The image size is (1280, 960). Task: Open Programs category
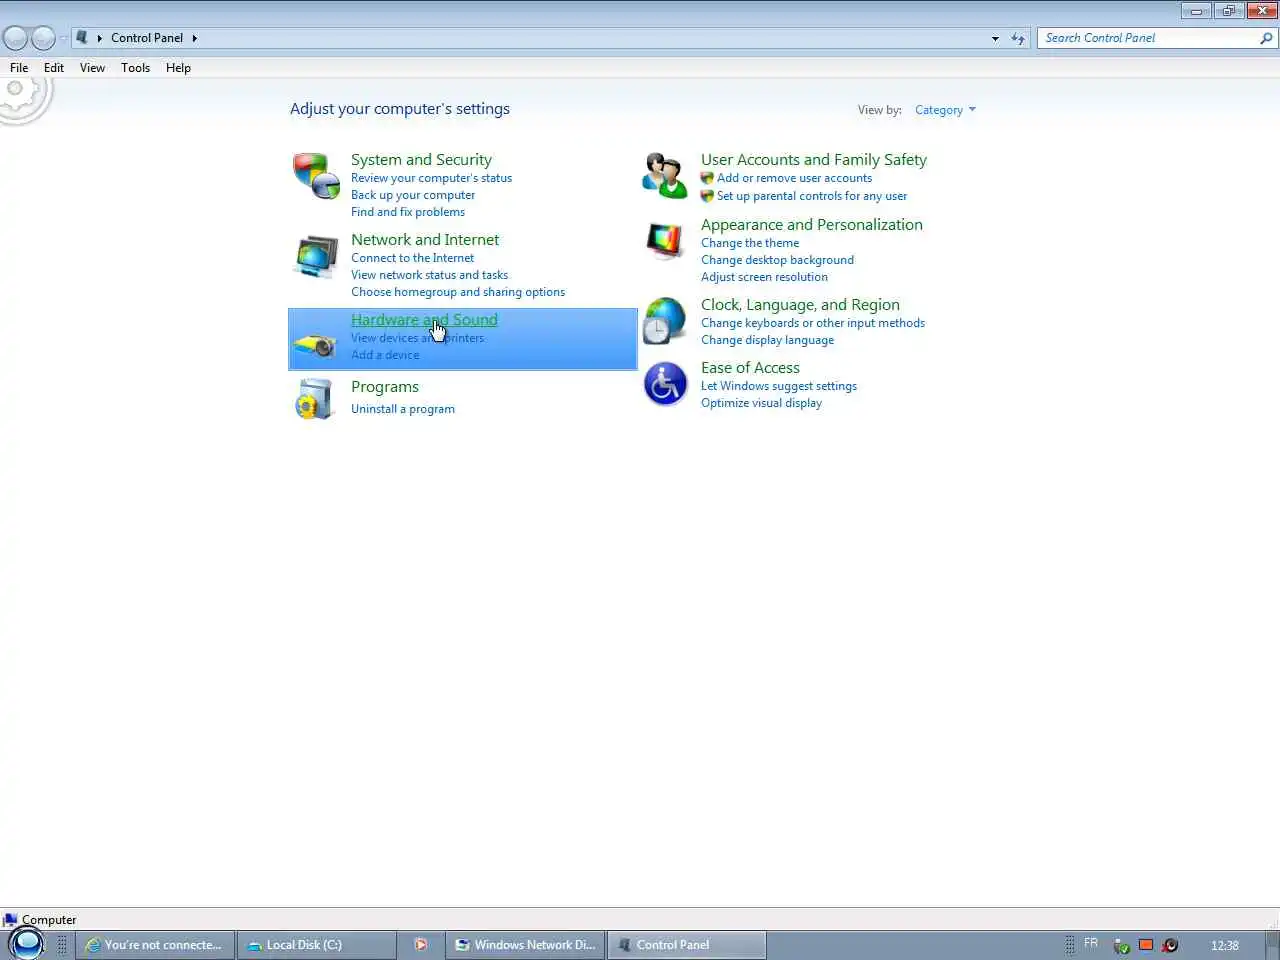click(x=385, y=387)
